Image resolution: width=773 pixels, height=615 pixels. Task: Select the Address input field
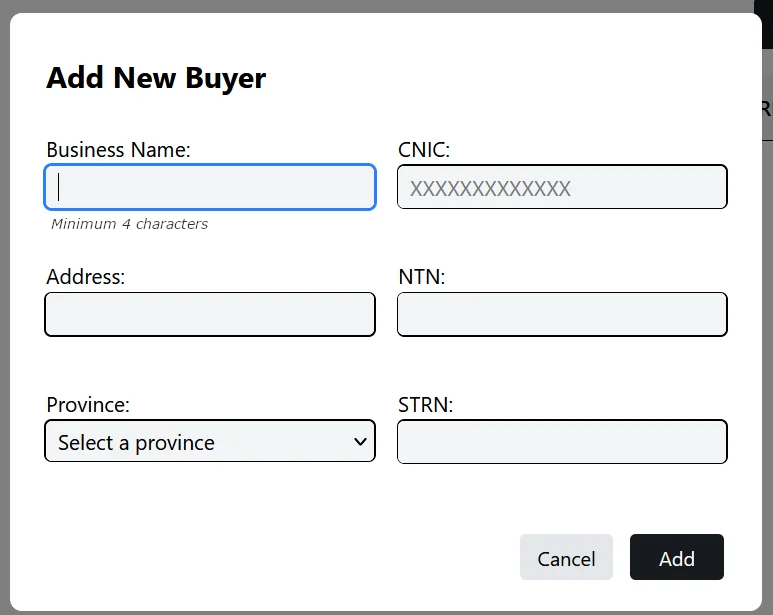click(210, 314)
